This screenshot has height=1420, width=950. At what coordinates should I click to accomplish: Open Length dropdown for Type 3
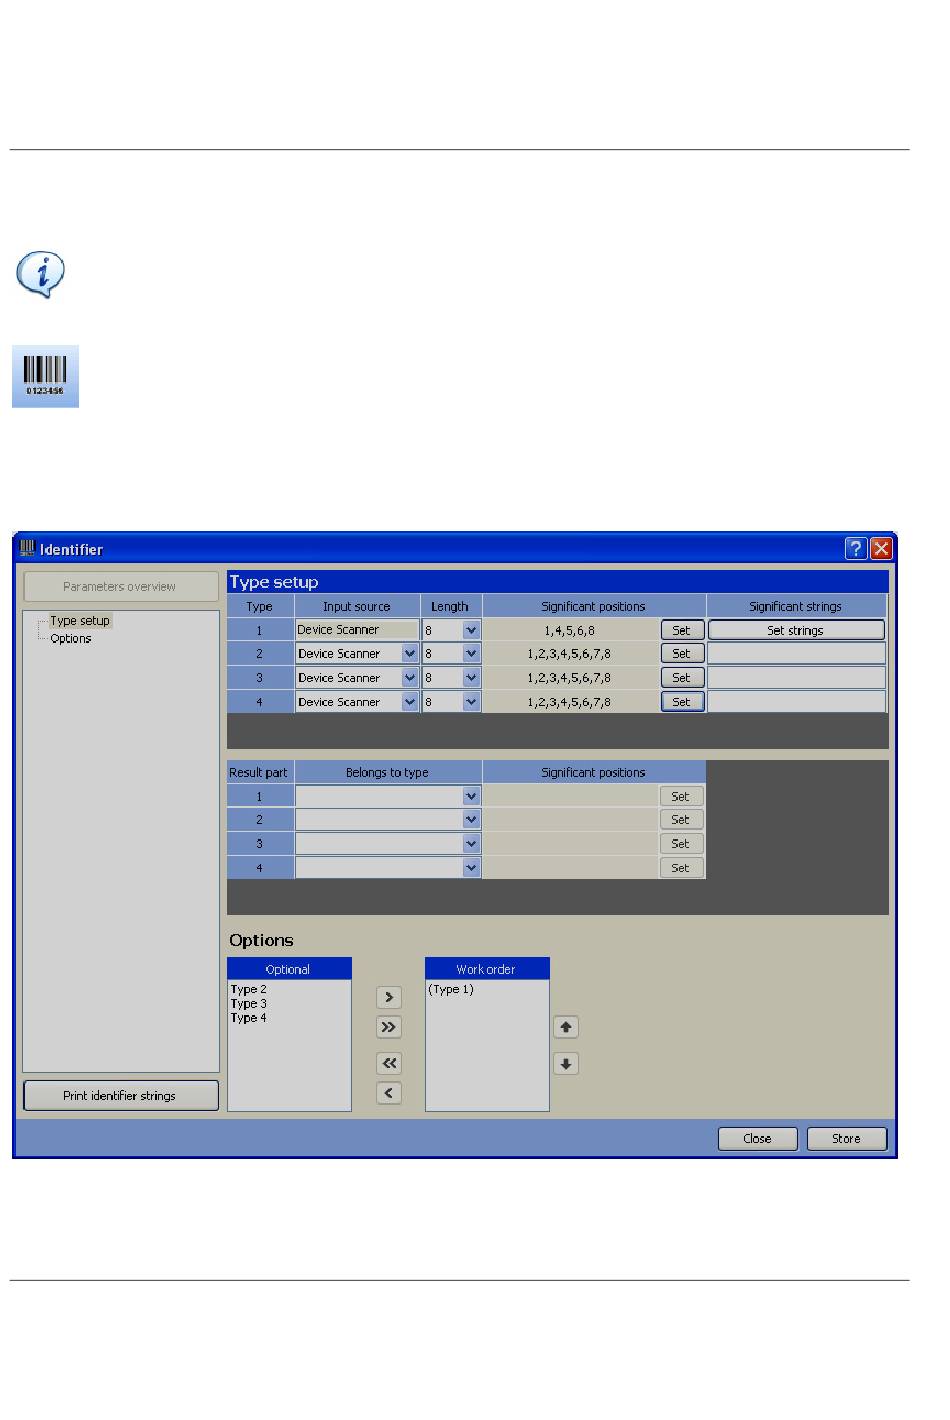click(x=472, y=677)
